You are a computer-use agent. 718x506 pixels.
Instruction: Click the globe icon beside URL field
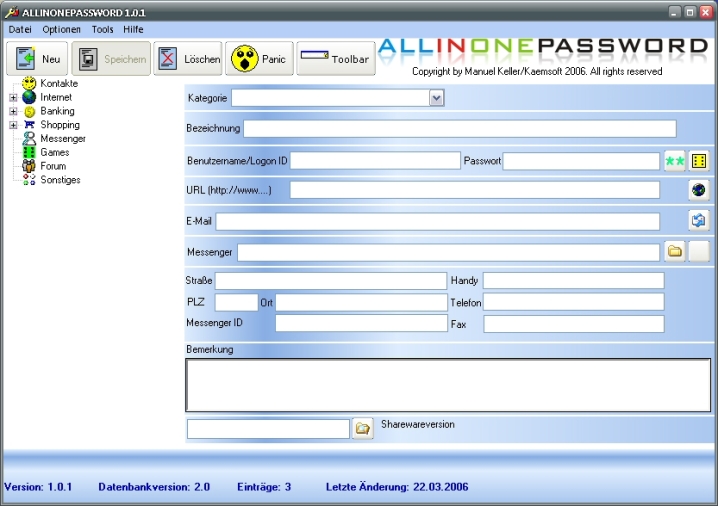pos(698,190)
